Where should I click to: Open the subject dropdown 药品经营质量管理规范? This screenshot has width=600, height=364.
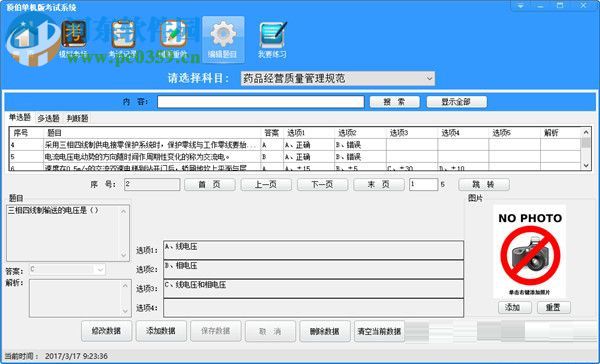point(338,79)
